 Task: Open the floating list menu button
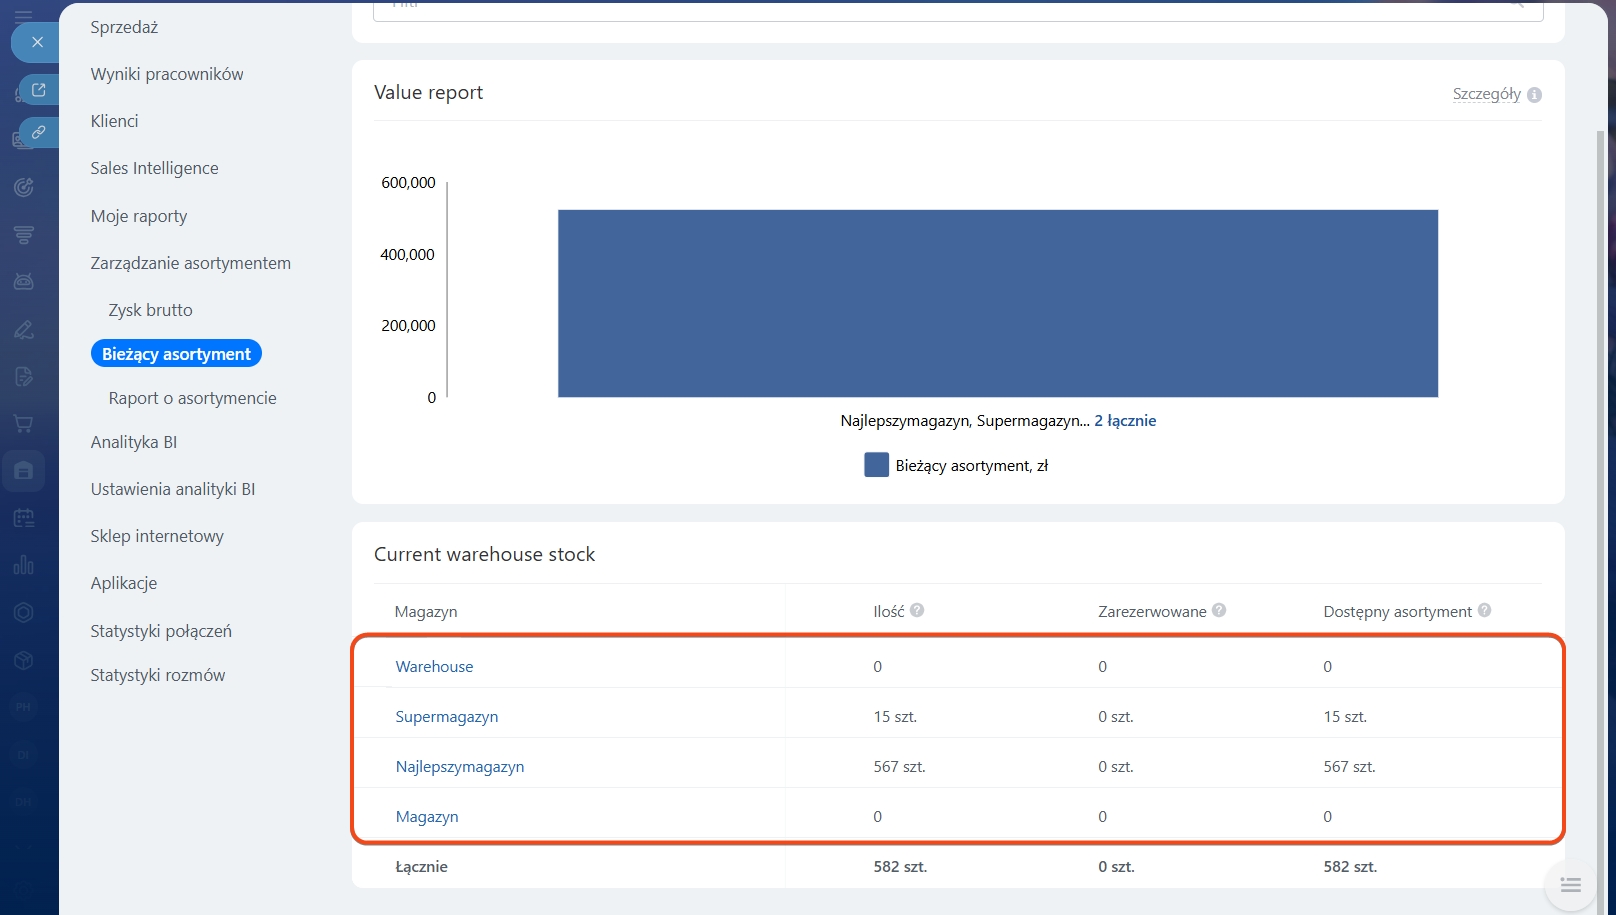pyautogui.click(x=1570, y=885)
